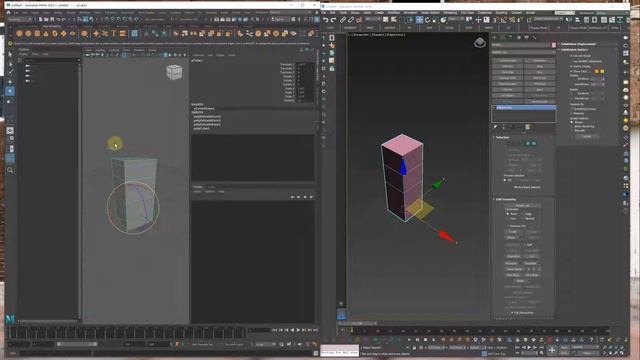The width and height of the screenshot is (640, 360).
Task: Open the Modifiers menu in 3ds Max
Action: point(393,13)
